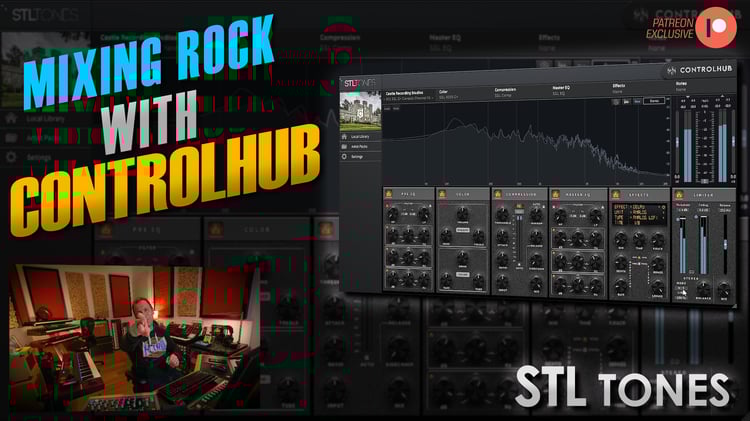Click the output gain fader beside the meters

click(733, 142)
